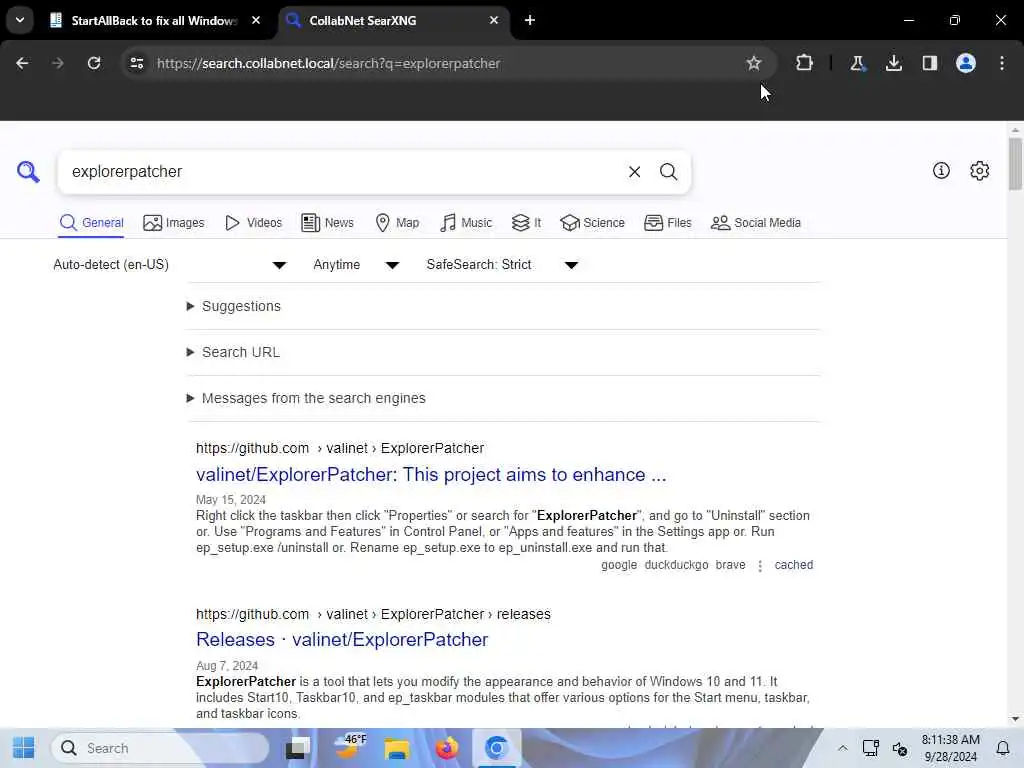The width and height of the screenshot is (1024, 768).
Task: Open the Extensions puzzle icon
Action: coord(805,63)
